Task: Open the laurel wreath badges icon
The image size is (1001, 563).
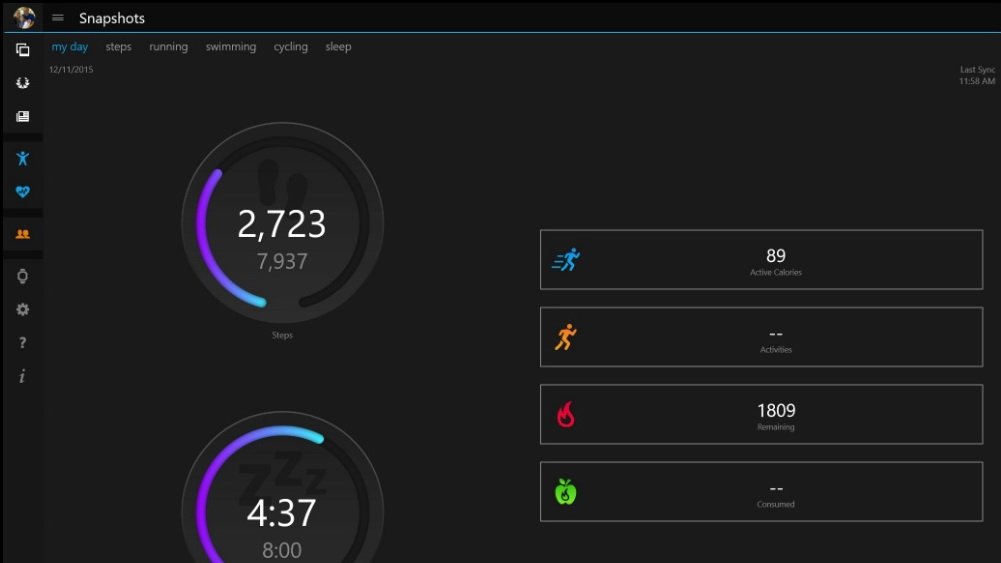Action: [22, 83]
